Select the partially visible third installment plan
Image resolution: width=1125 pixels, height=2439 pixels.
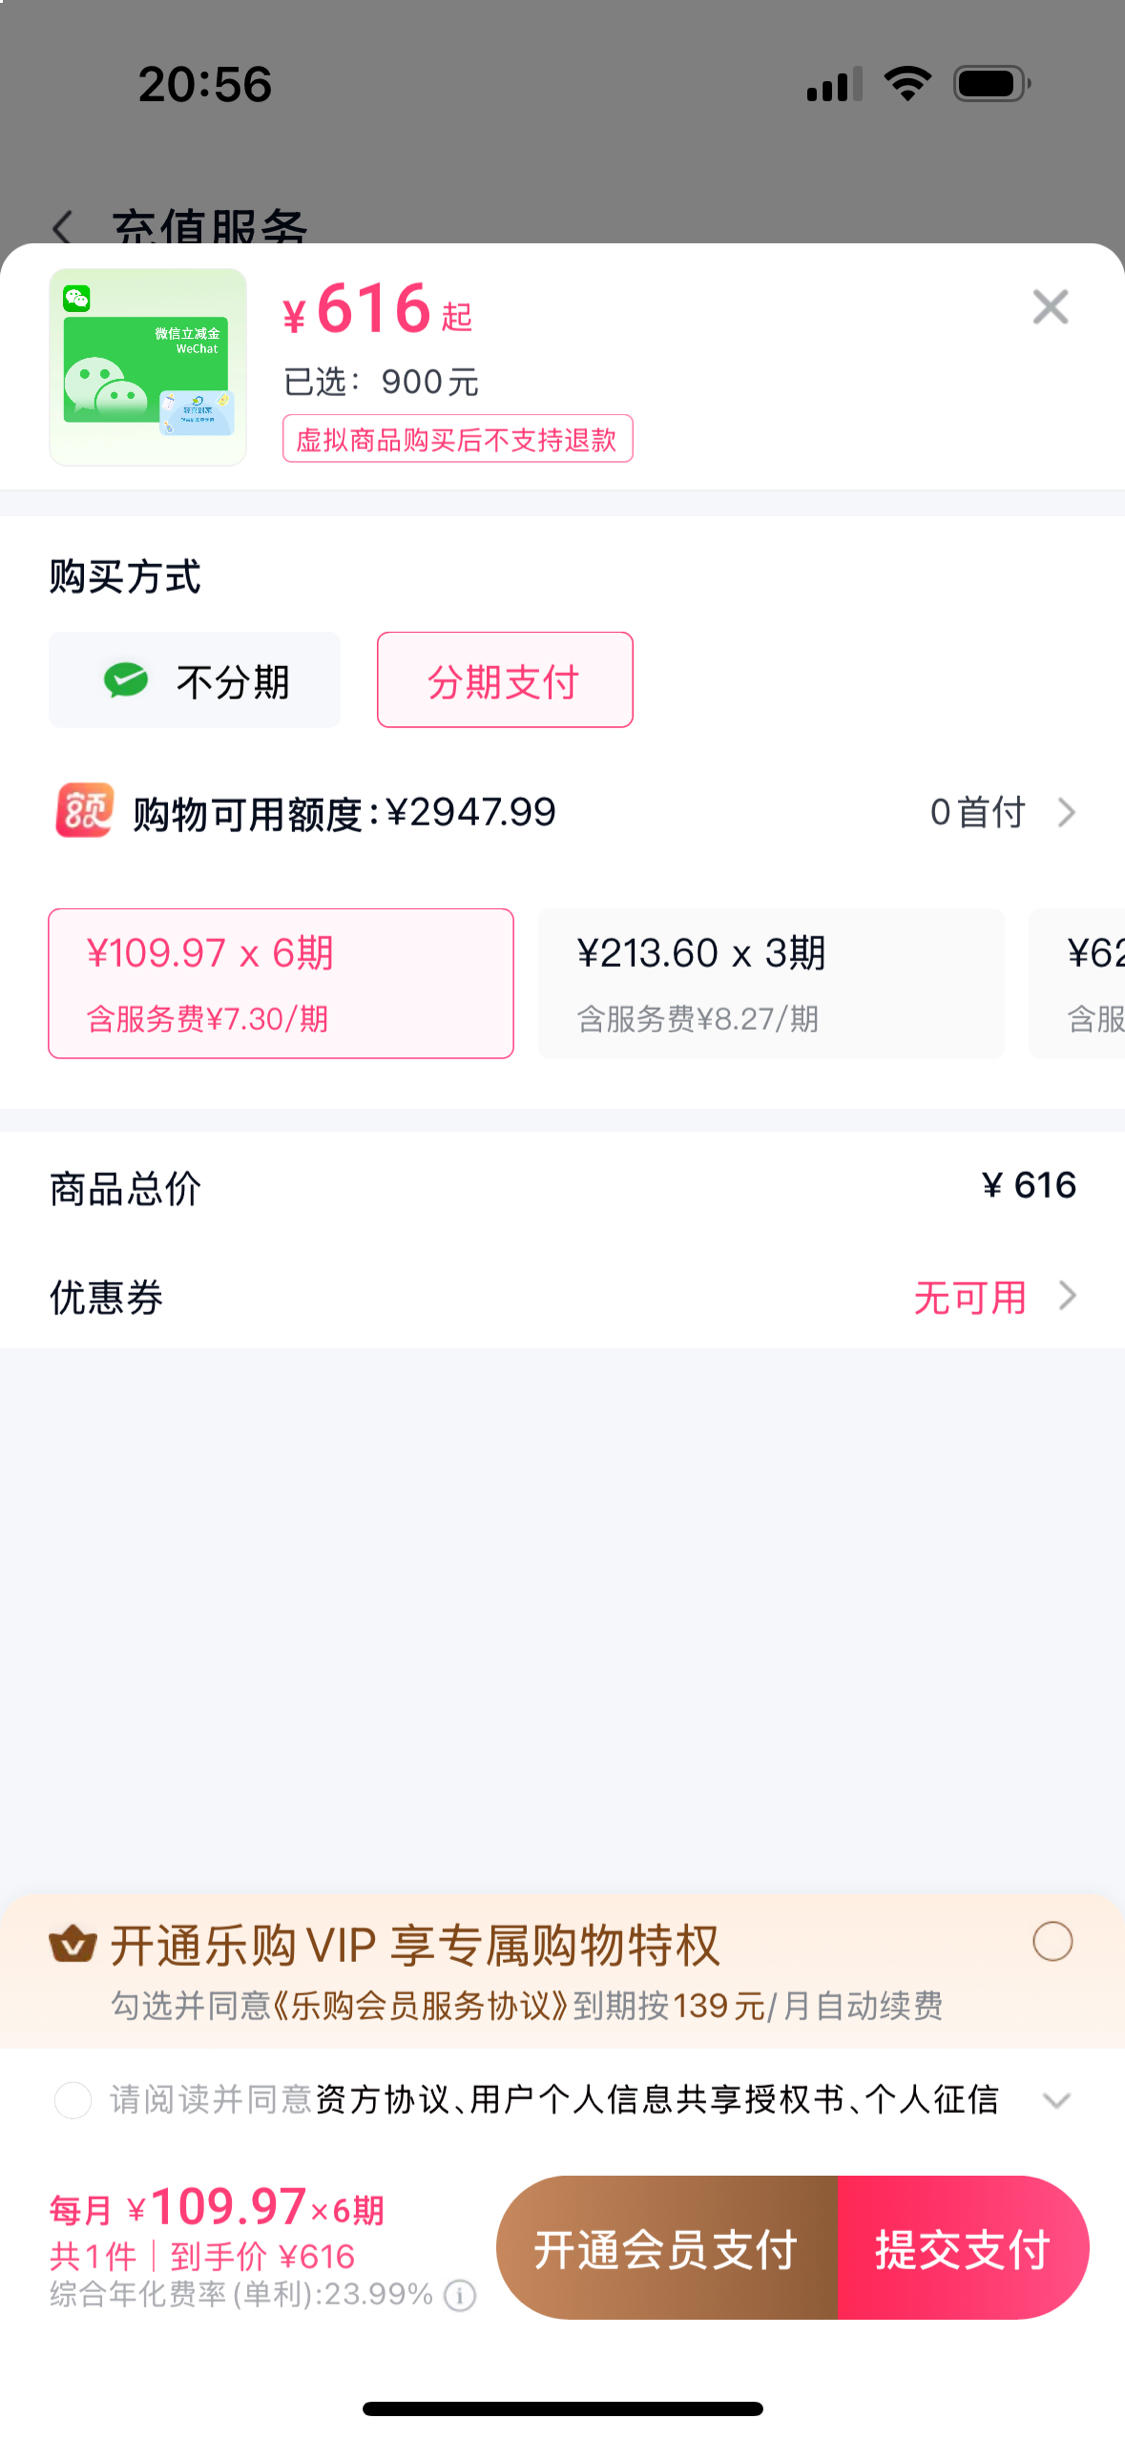[x=1077, y=983]
